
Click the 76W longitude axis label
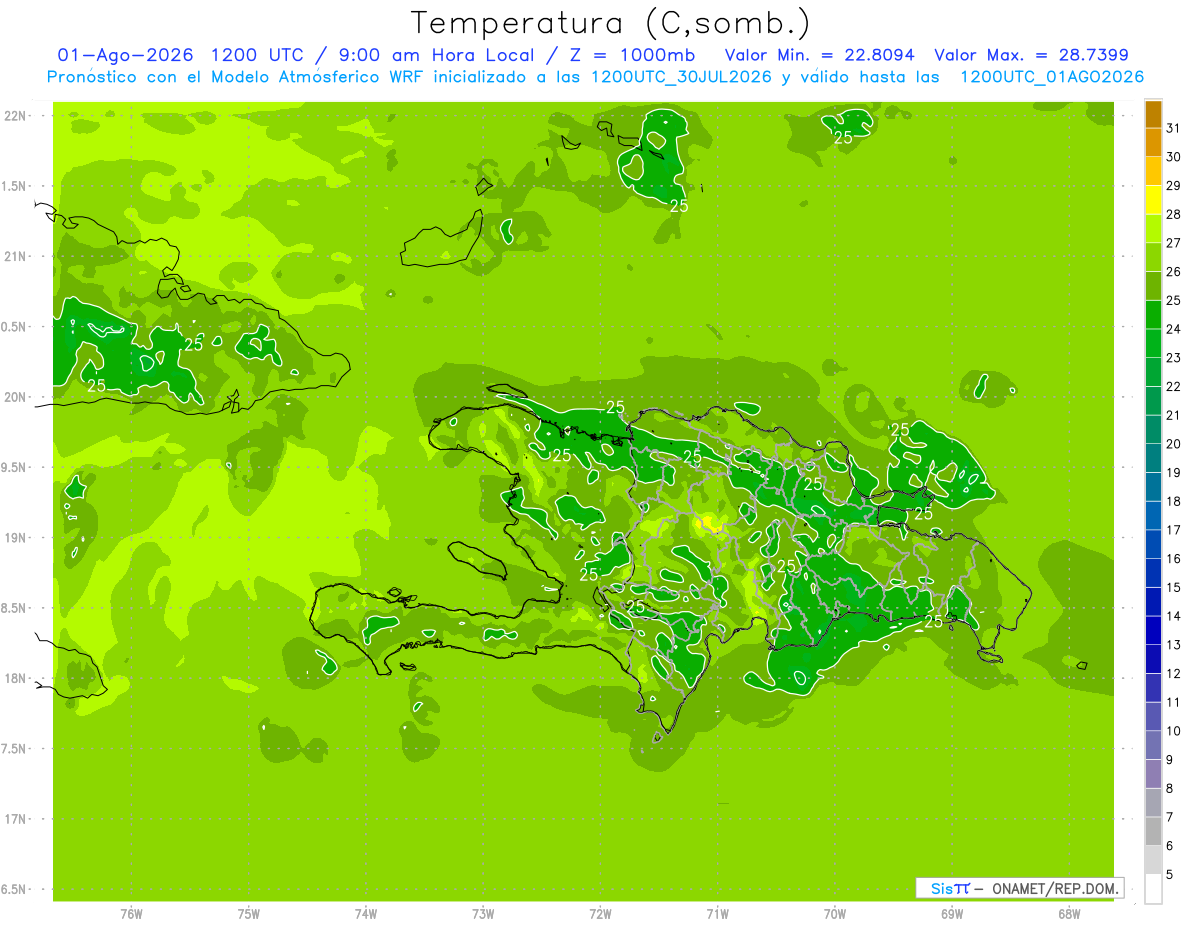131,913
